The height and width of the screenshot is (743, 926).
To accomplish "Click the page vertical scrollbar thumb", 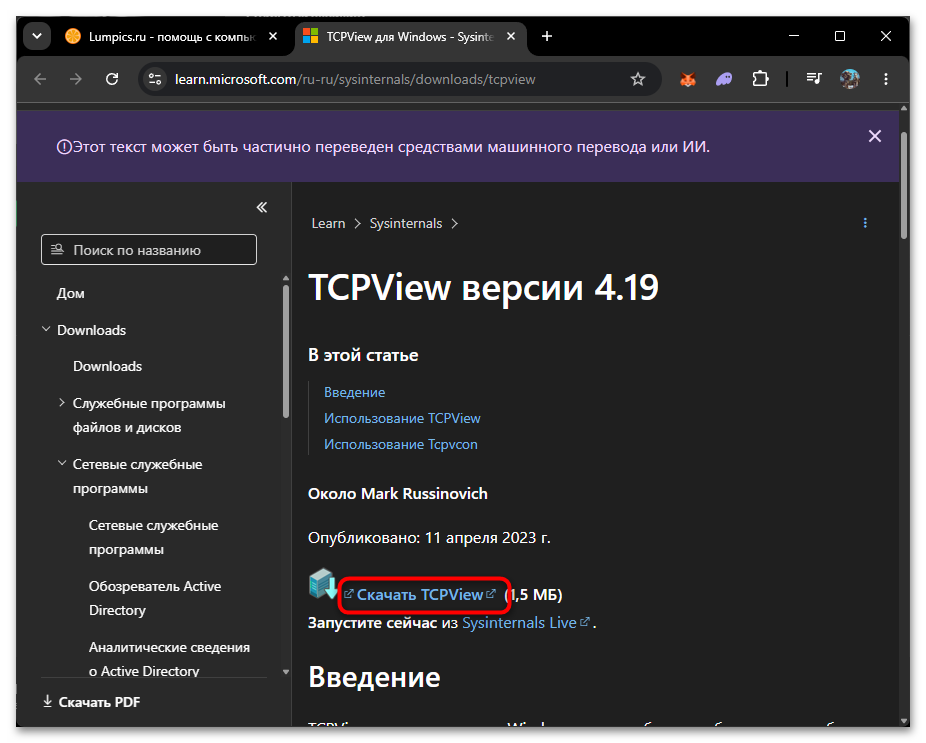I will 904,185.
